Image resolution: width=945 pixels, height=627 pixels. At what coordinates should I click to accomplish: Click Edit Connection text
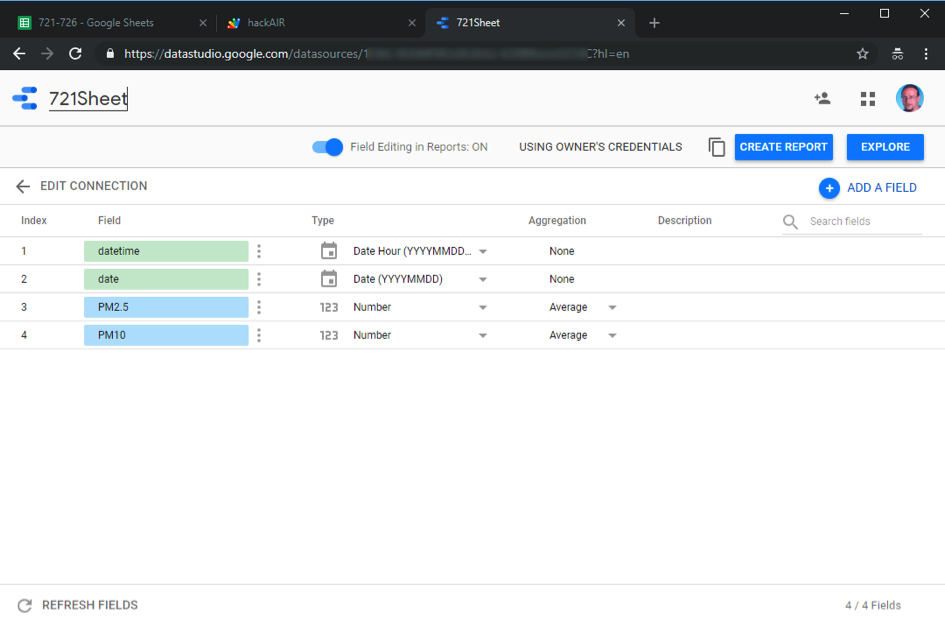93,186
